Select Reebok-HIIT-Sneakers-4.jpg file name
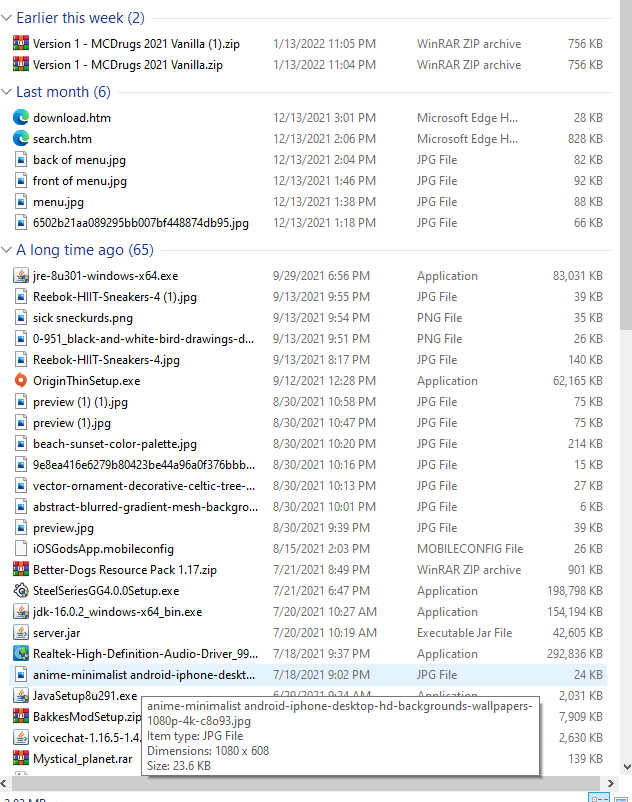 pyautogui.click(x=106, y=360)
